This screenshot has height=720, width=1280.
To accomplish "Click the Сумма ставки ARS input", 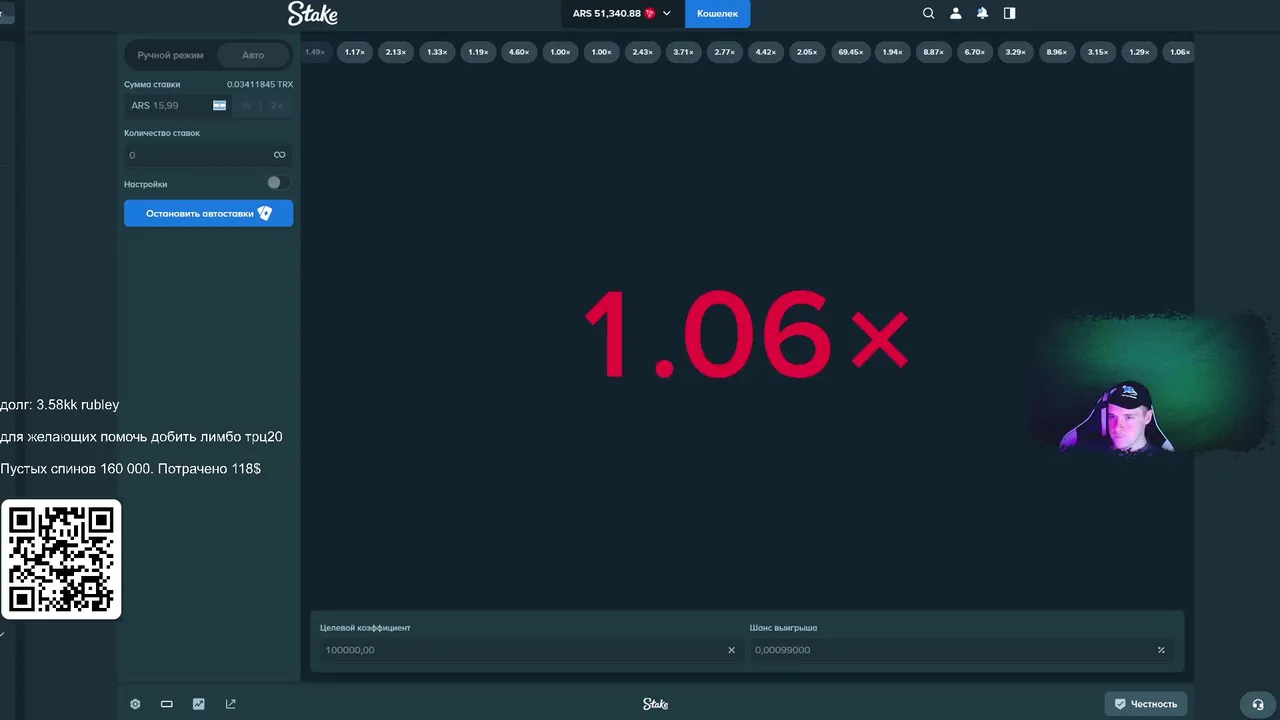I will coord(178,105).
